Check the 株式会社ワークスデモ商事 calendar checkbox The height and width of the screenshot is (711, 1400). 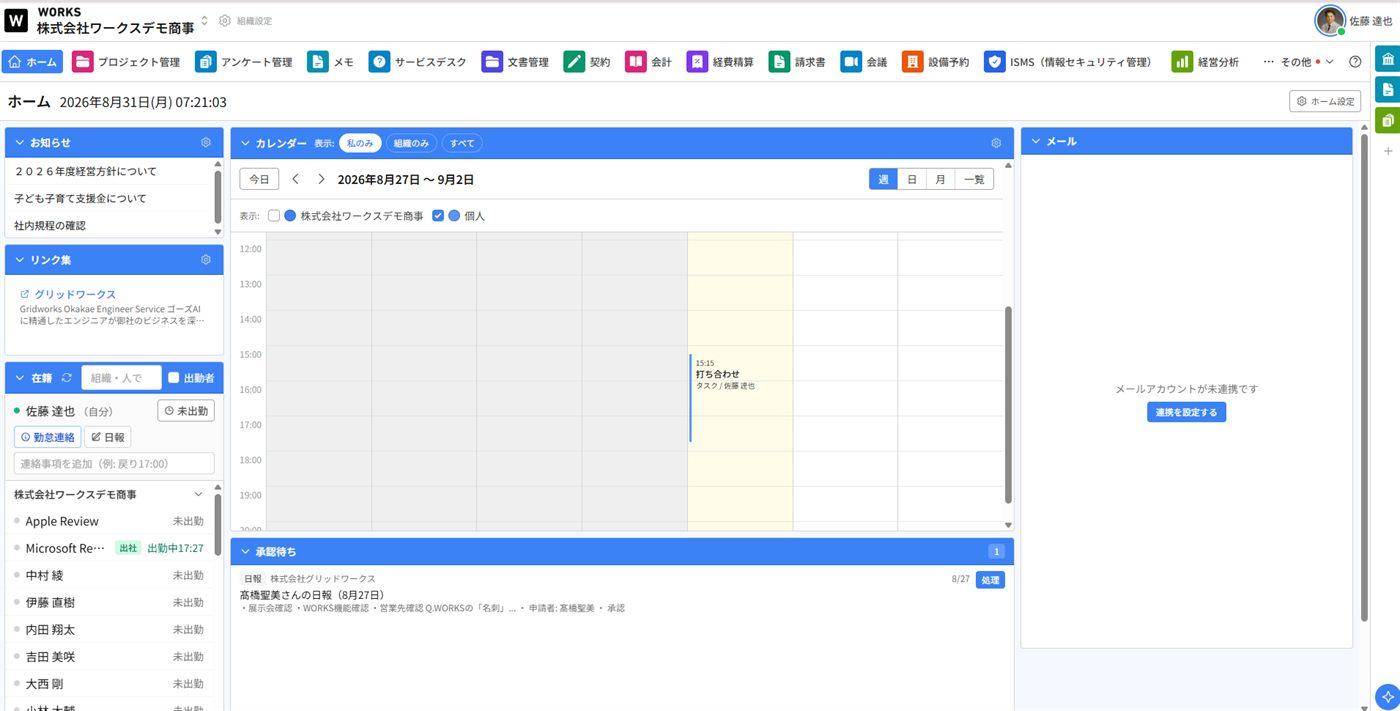(274, 215)
